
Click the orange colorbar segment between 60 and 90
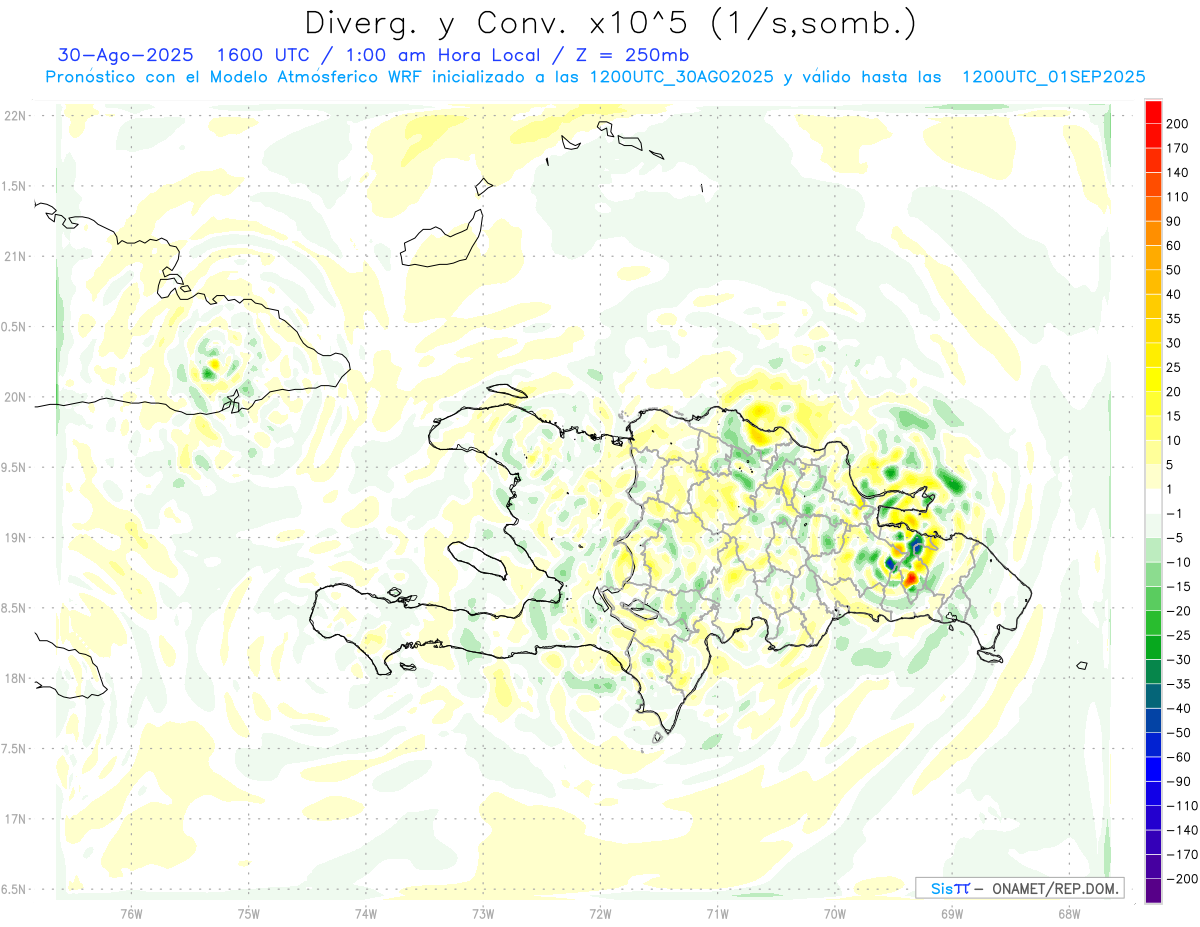[x=1153, y=233]
